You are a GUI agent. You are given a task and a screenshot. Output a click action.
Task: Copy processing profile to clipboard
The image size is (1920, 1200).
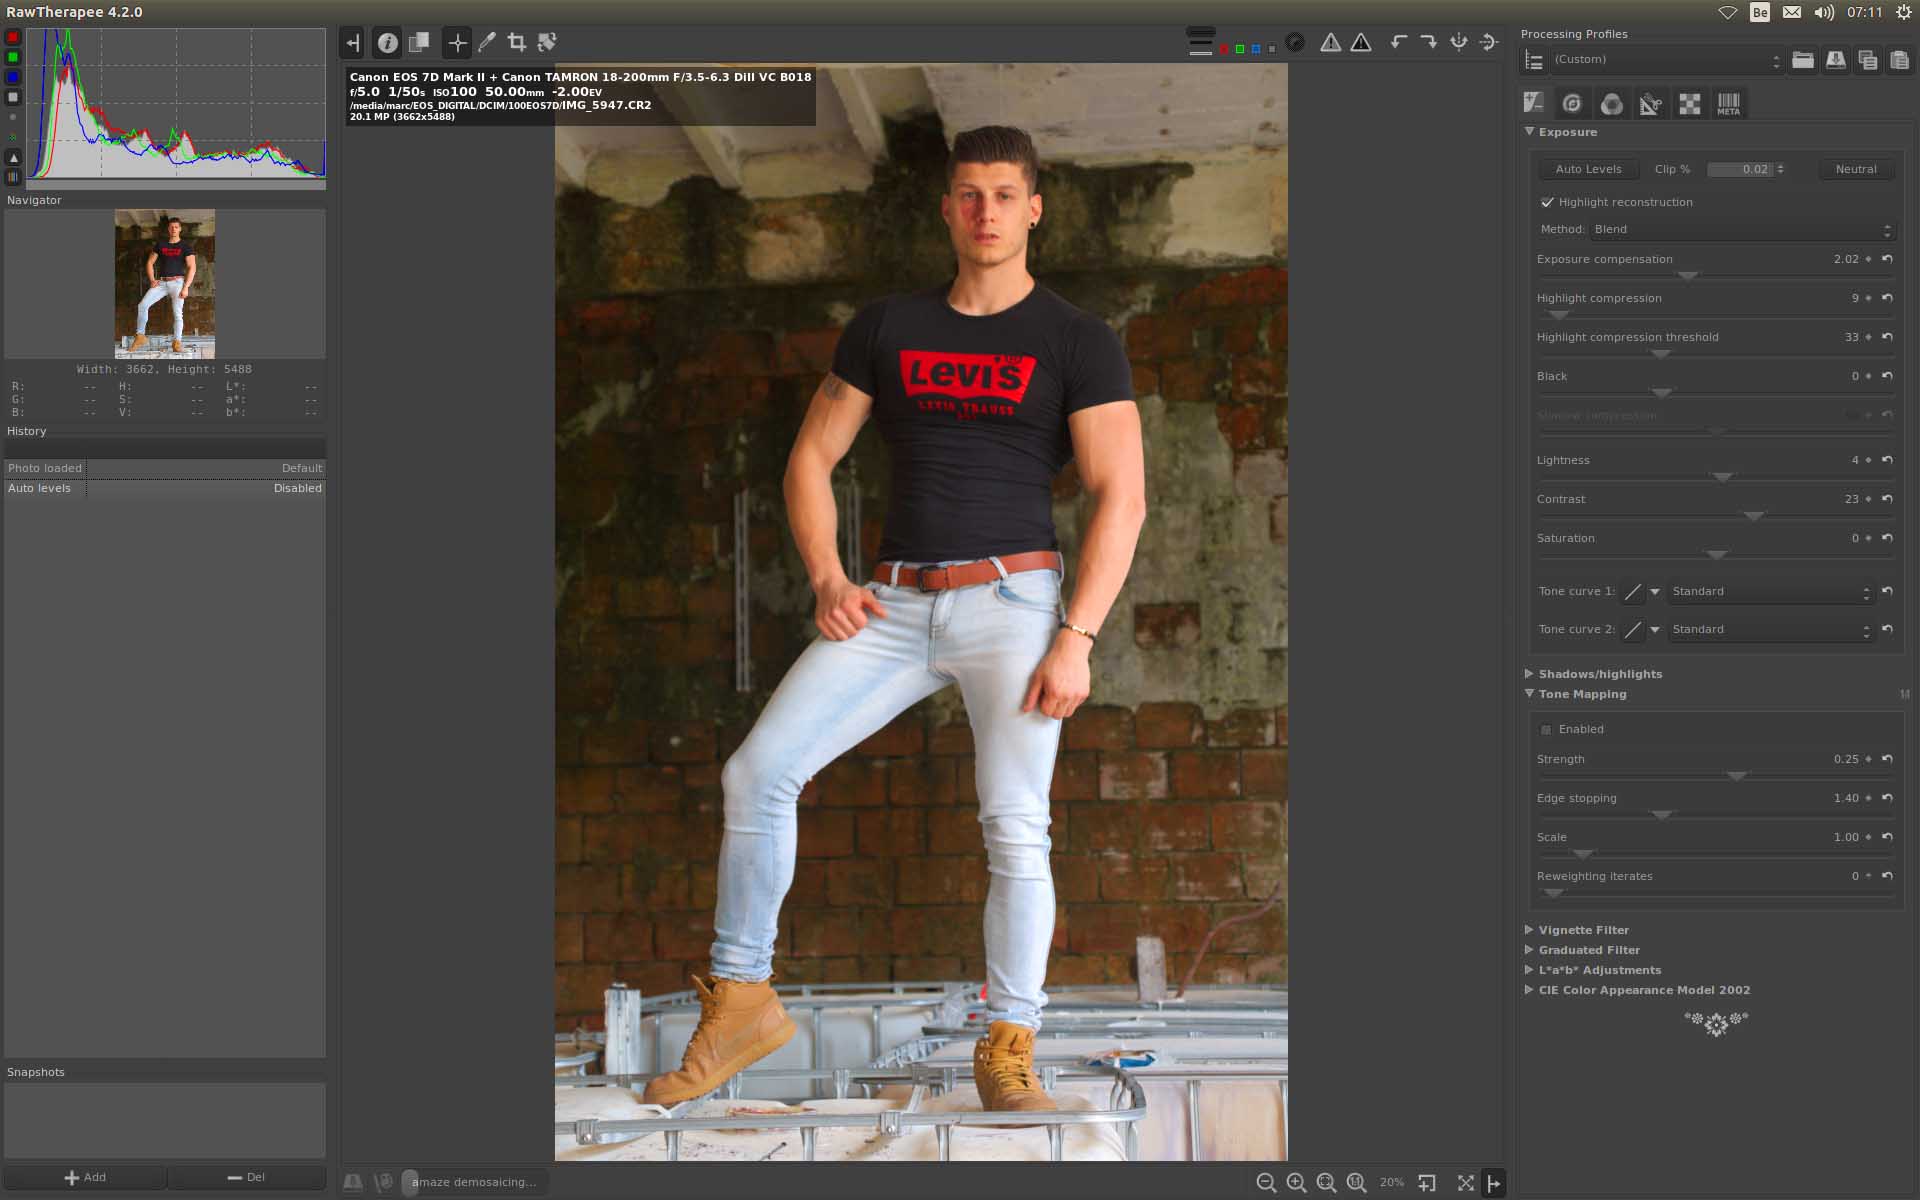[1867, 60]
